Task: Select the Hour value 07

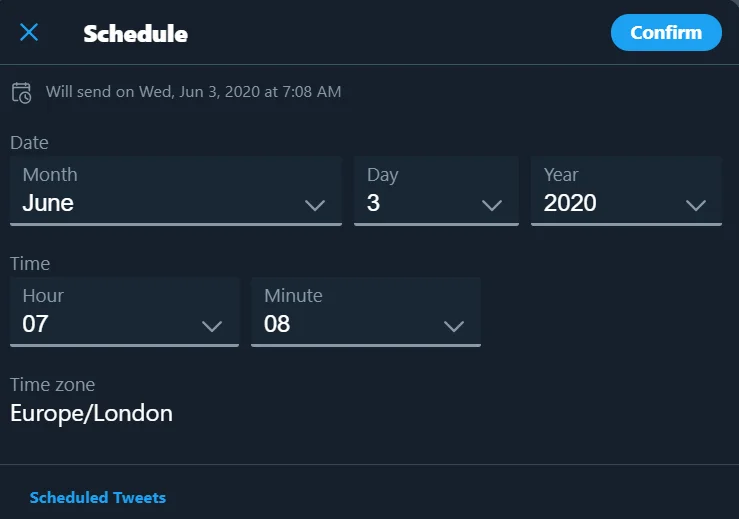Action: (x=35, y=324)
